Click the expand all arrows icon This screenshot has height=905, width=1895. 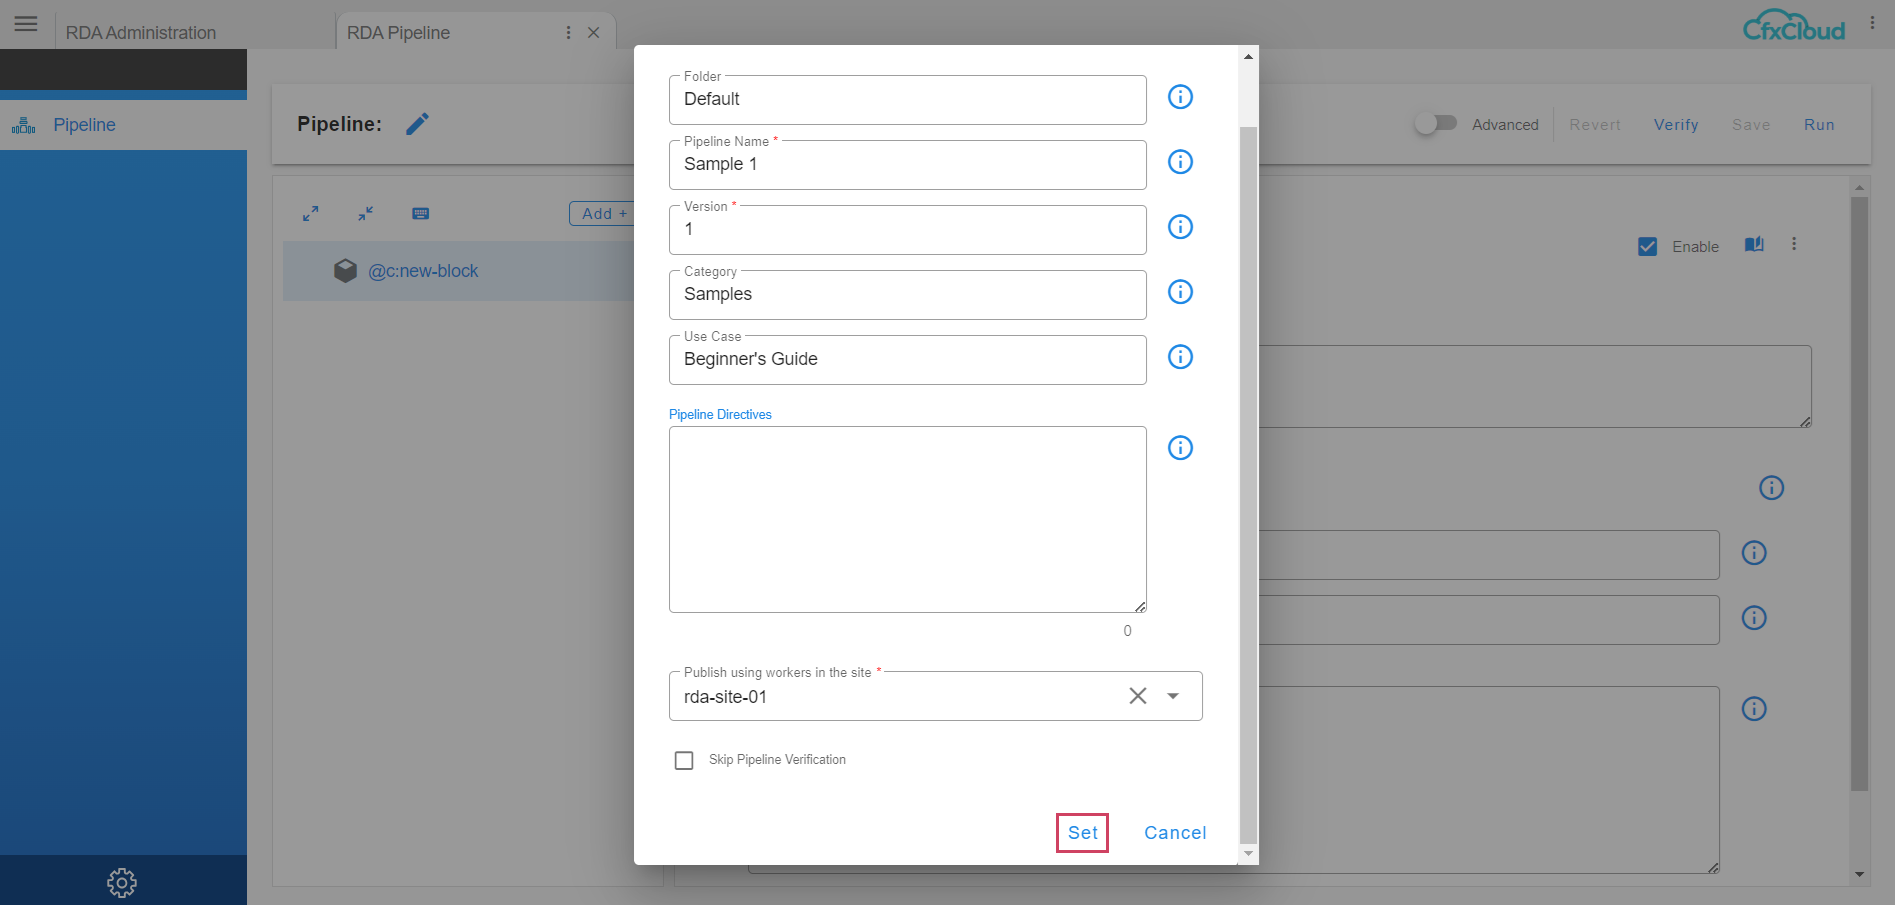tap(311, 214)
